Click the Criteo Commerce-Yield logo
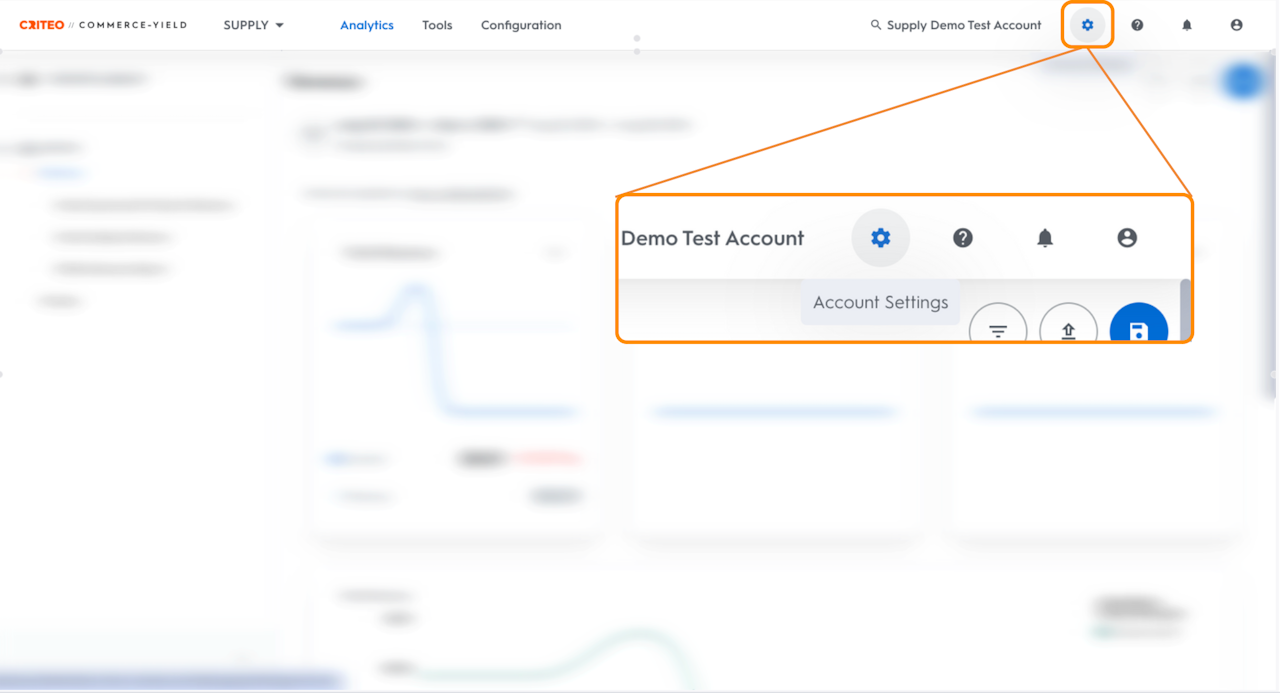Screen dimensions: 1280x693 click(x=103, y=25)
